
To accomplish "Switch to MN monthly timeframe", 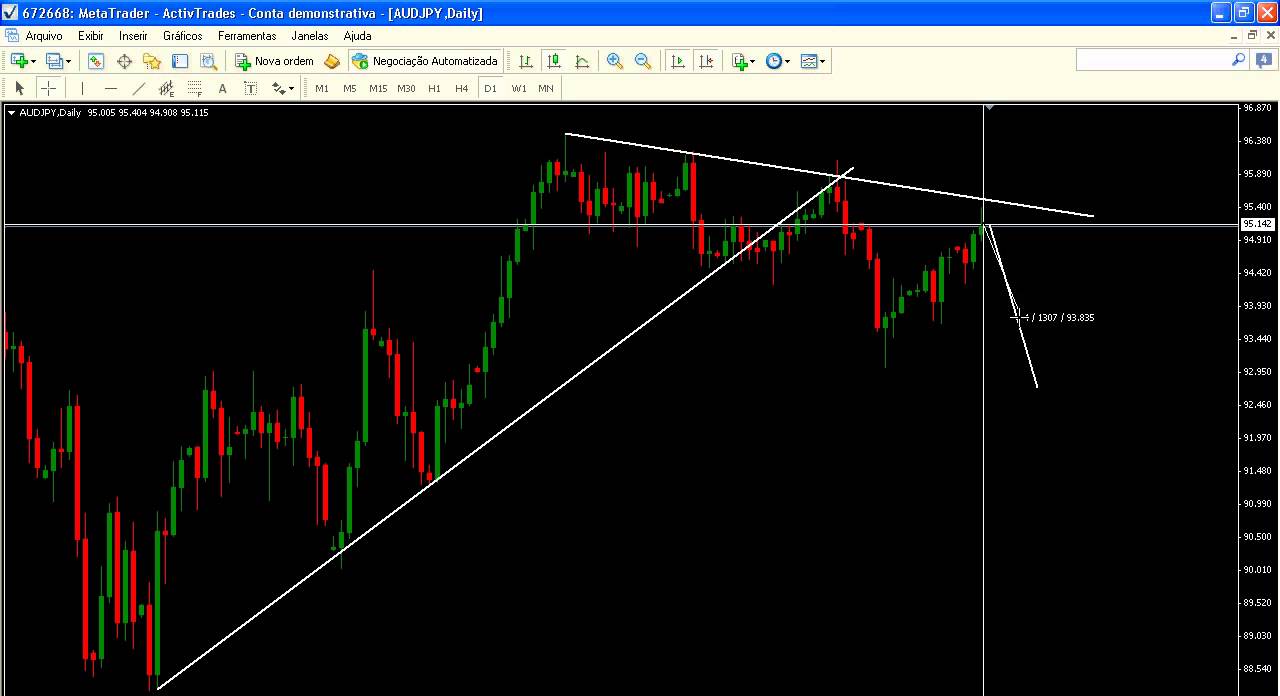I will (546, 88).
